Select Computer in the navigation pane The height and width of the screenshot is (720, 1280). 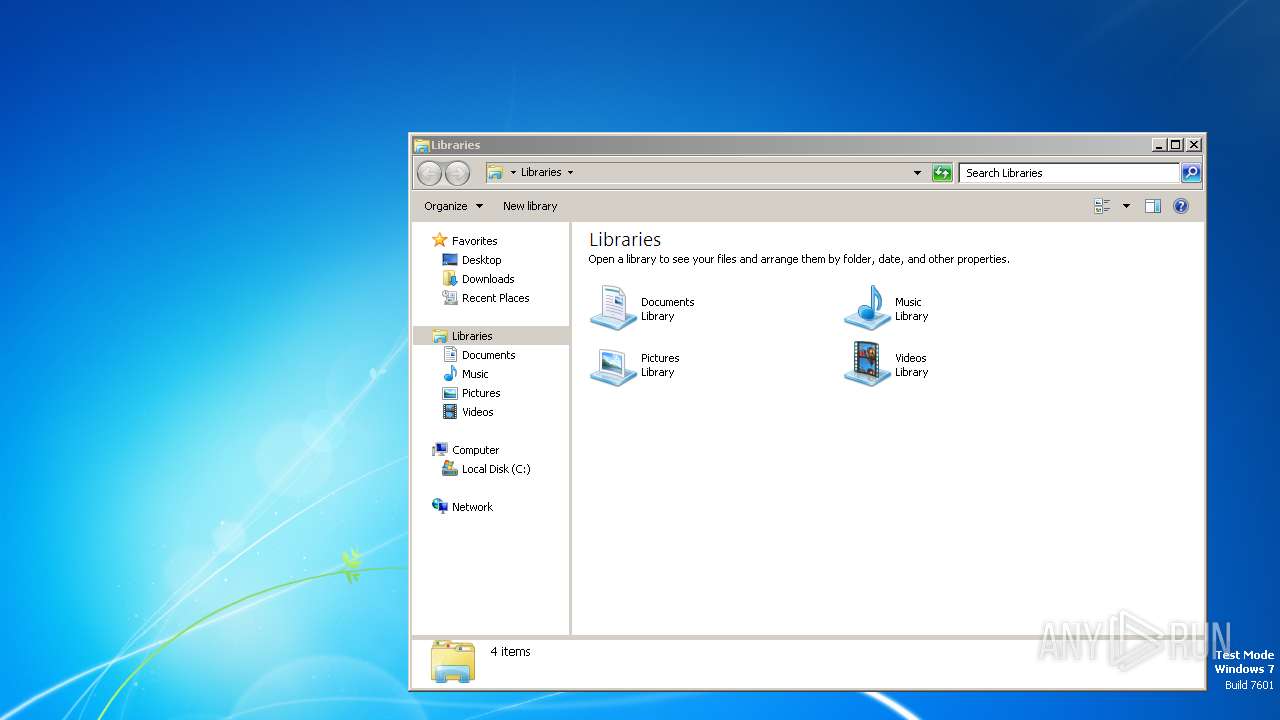pos(475,450)
